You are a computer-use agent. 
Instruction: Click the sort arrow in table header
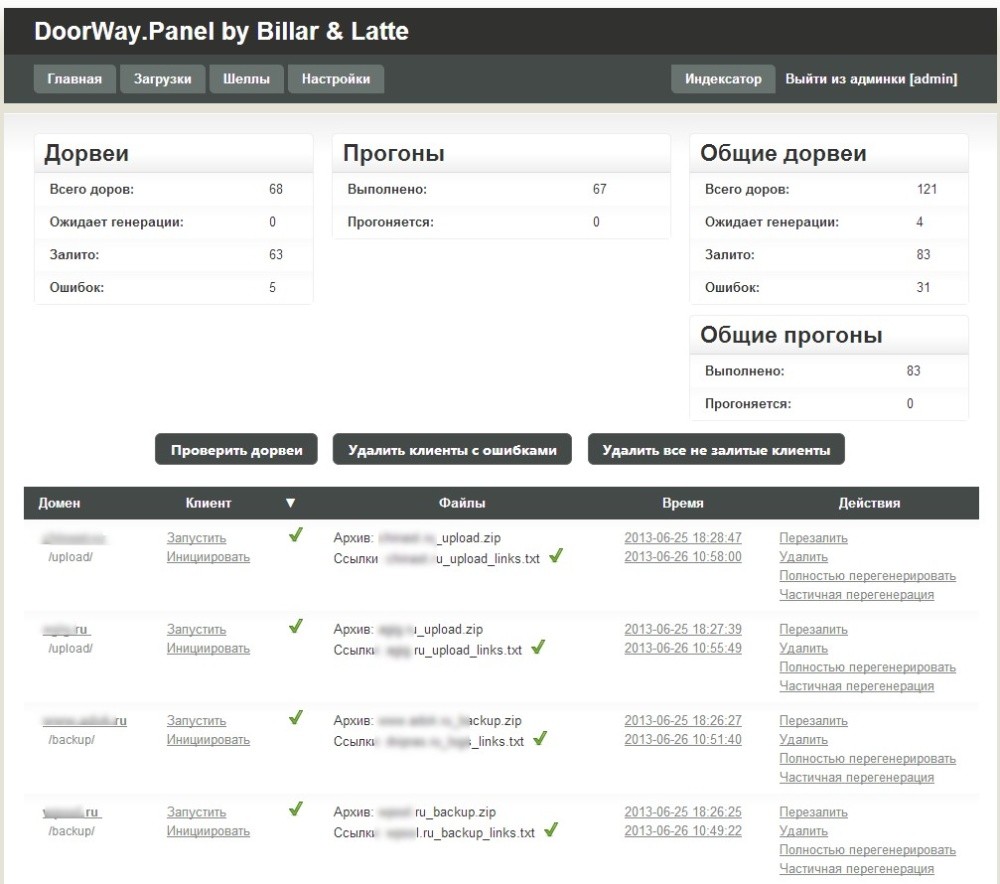pos(291,504)
